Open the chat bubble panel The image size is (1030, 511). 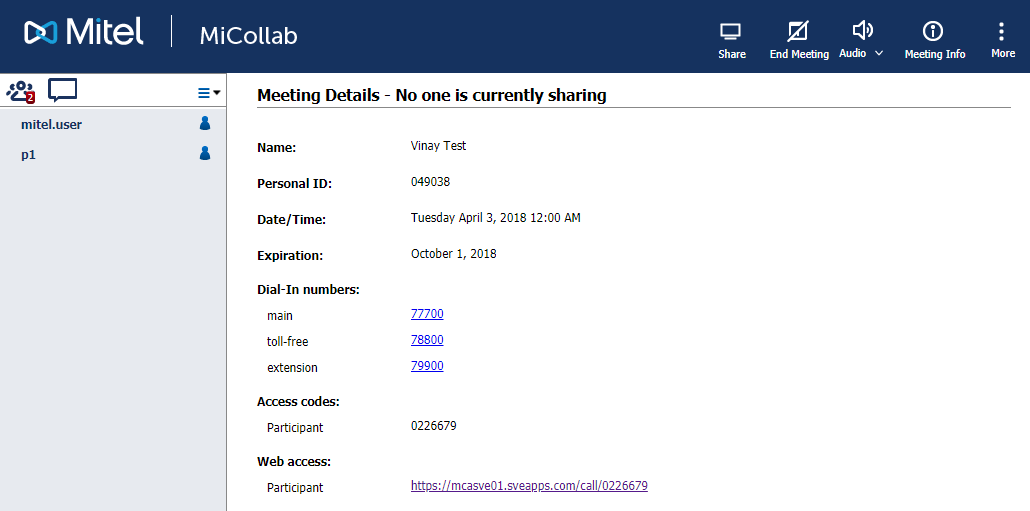(63, 91)
